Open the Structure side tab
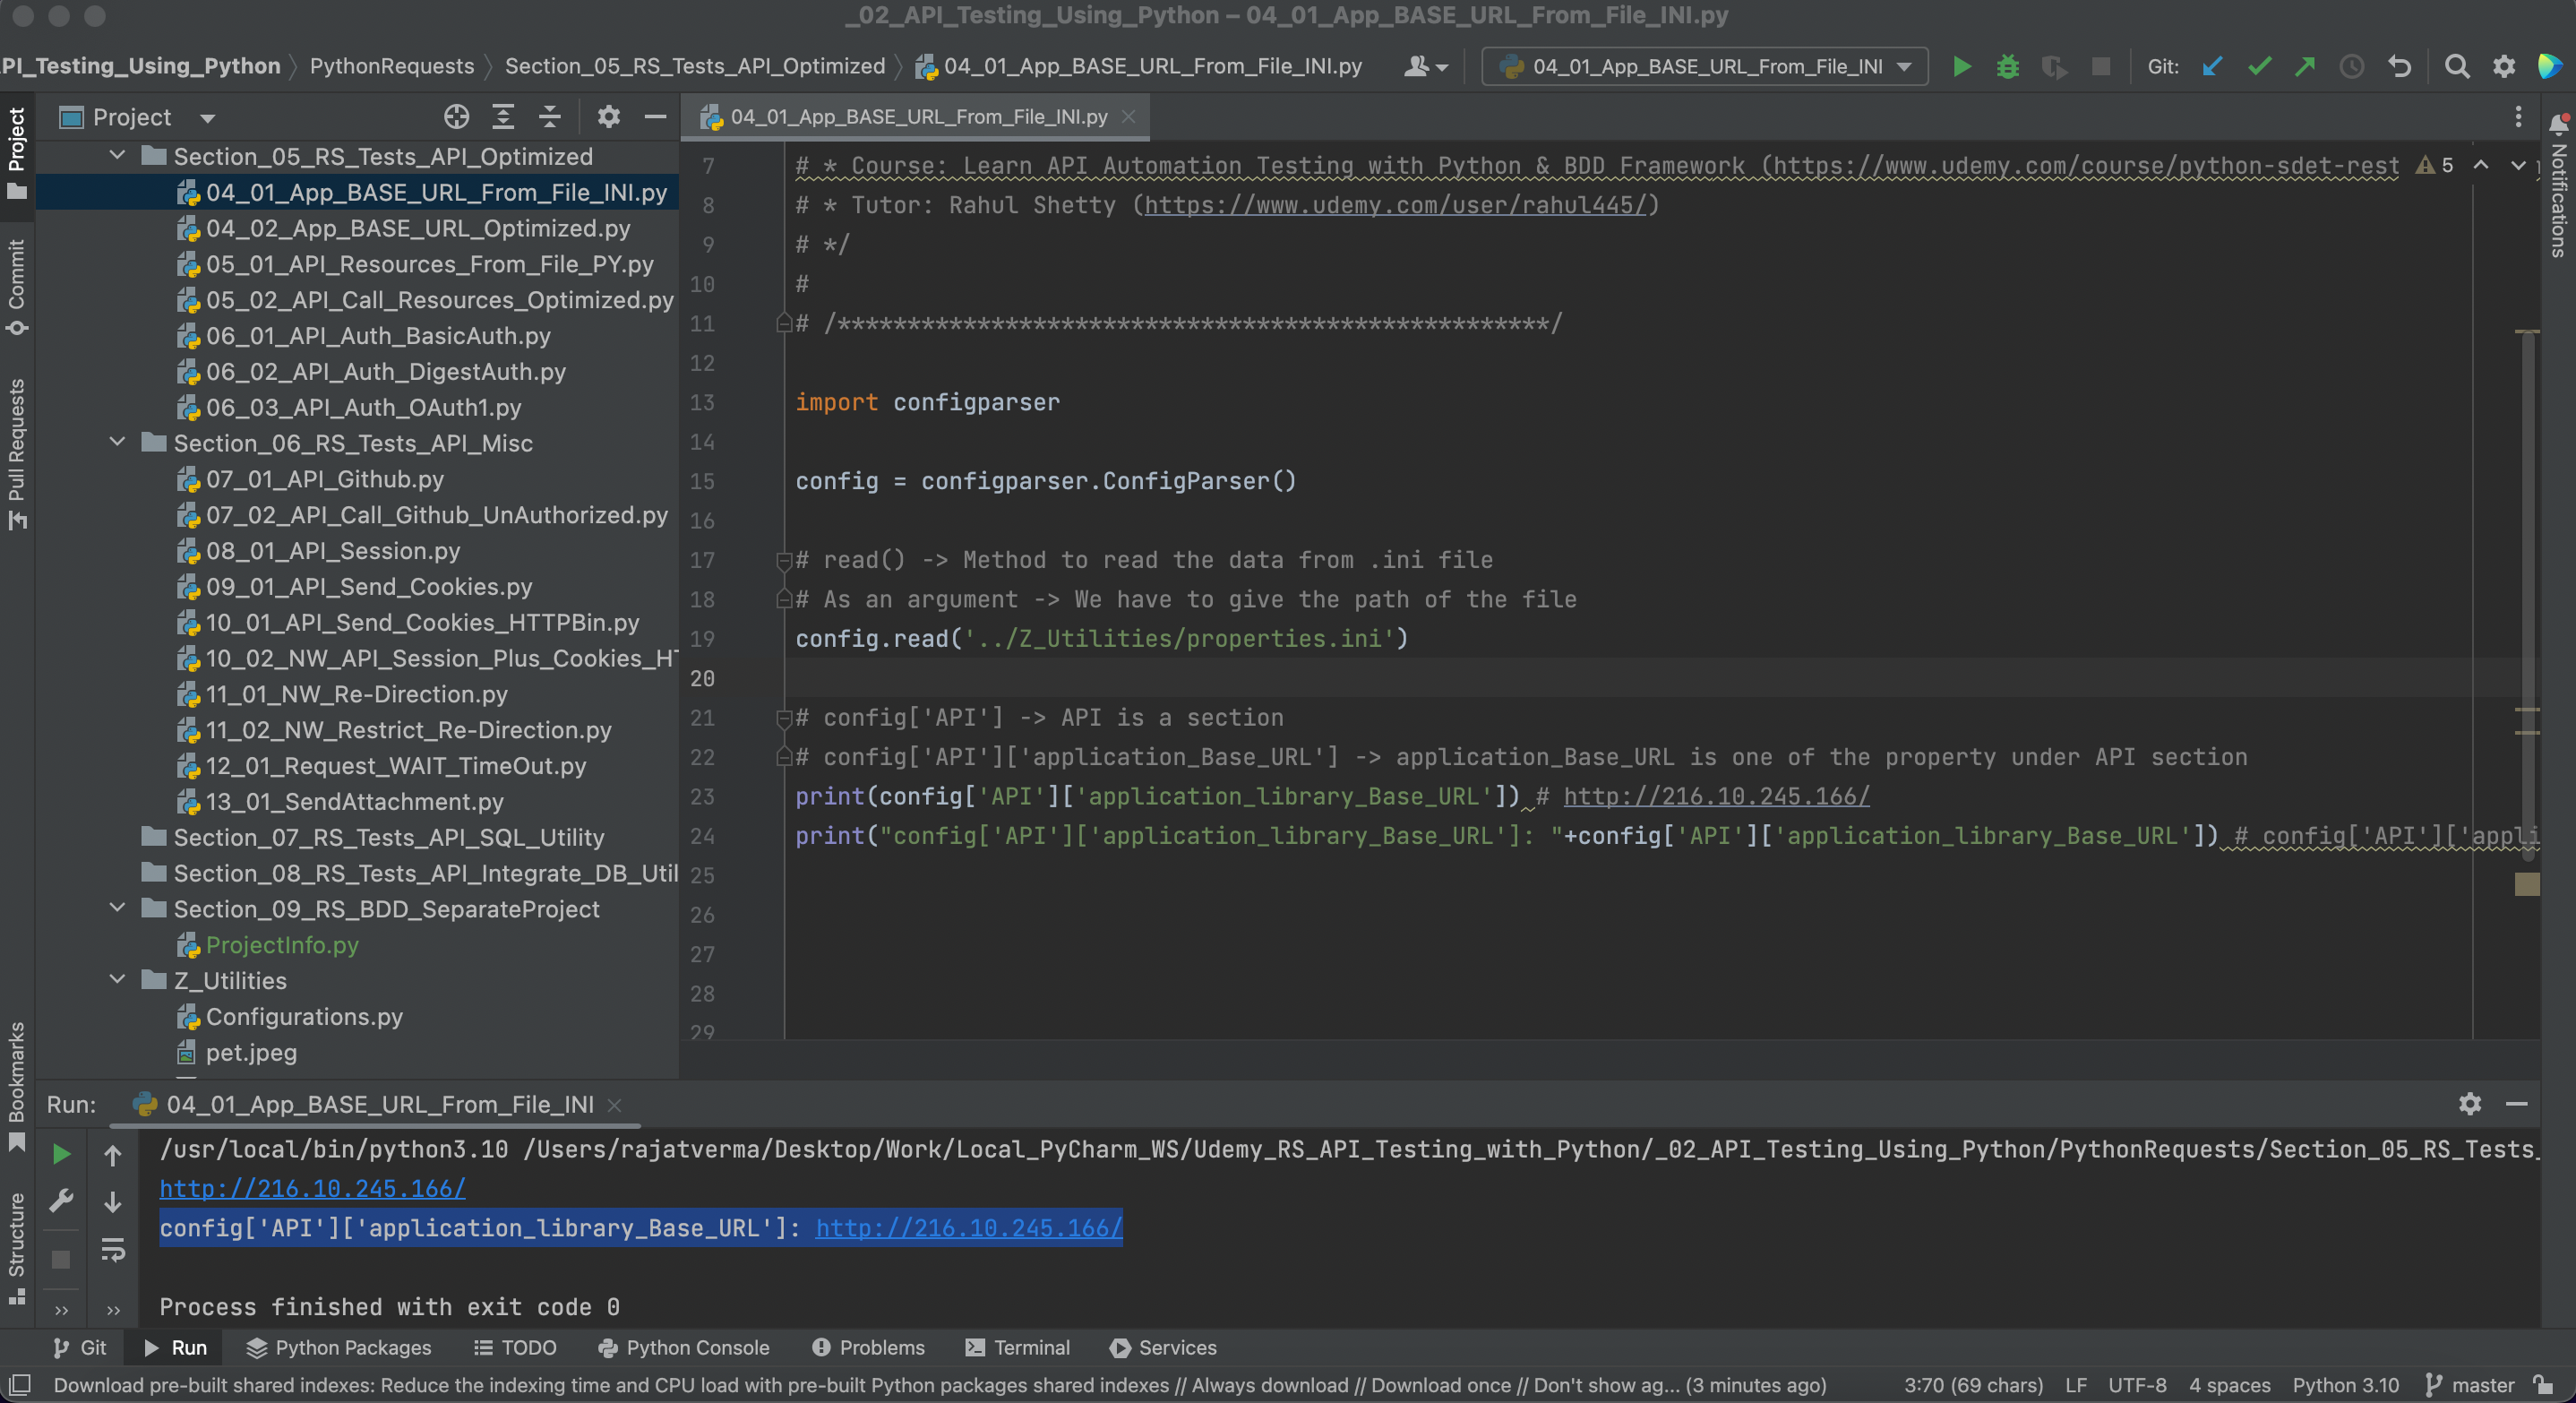The width and height of the screenshot is (2576, 1403). tap(17, 1247)
